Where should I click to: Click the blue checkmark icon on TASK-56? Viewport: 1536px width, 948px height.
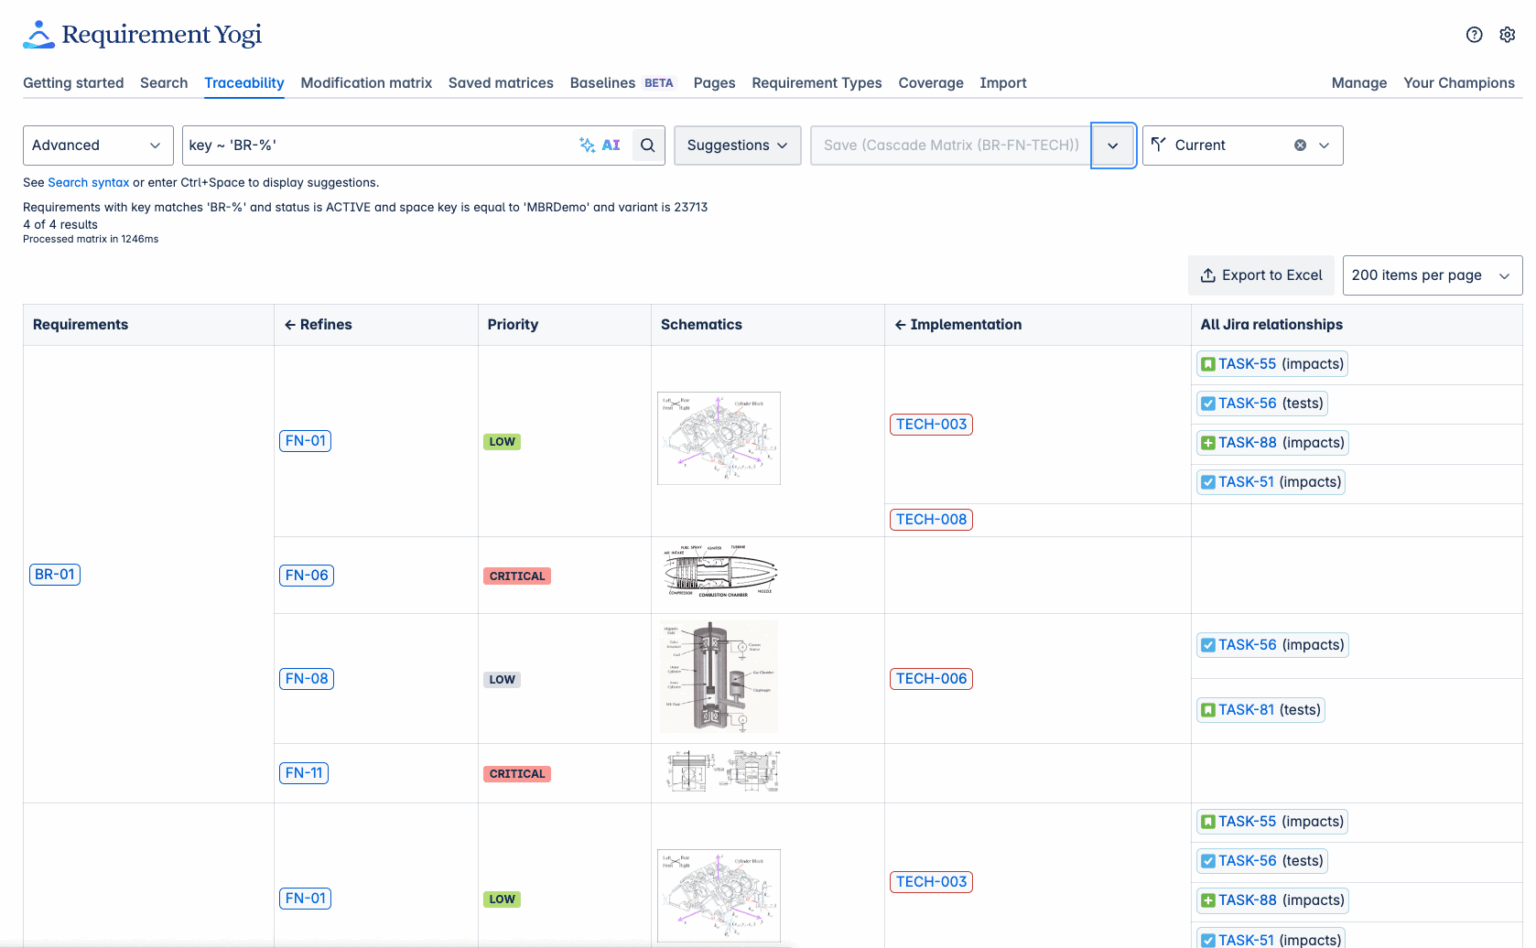(x=1208, y=403)
